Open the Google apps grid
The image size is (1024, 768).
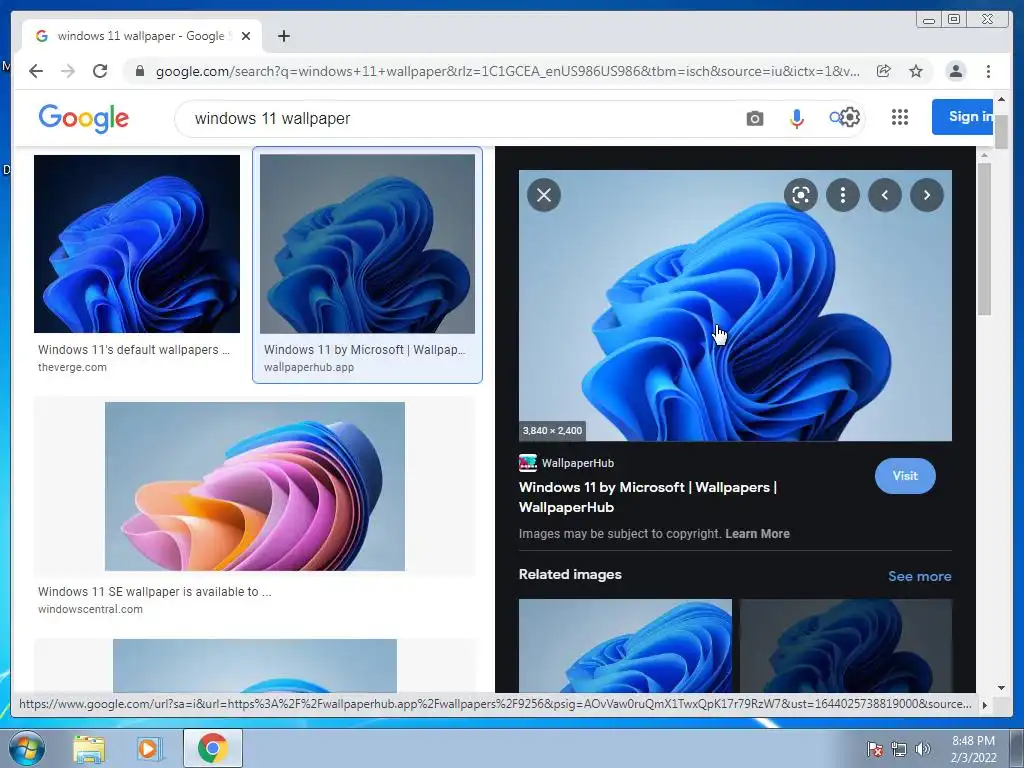pyautogui.click(x=899, y=117)
